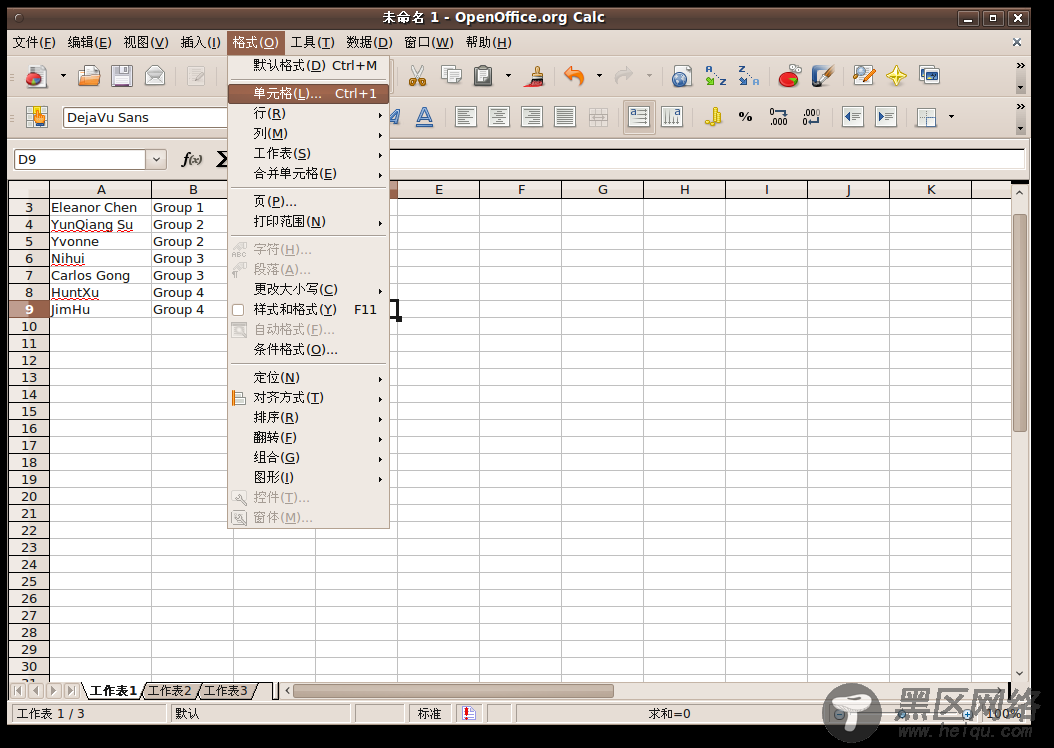Toggle the 样式和格式(Y) checkbox entry
This screenshot has width=1054, height=748.
click(309, 310)
